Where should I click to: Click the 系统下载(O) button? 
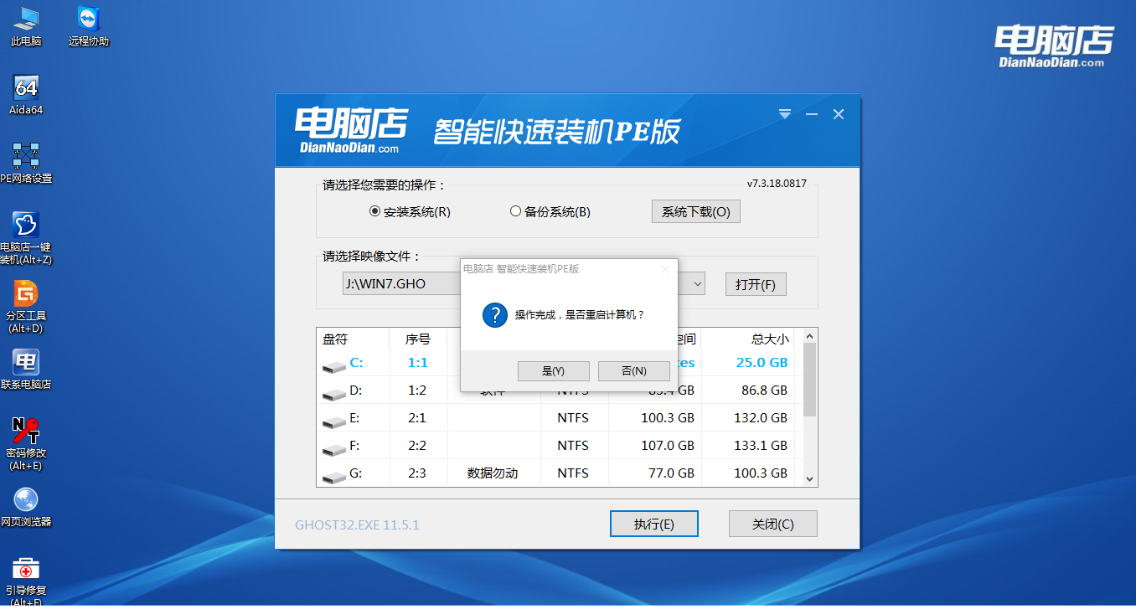coord(695,211)
